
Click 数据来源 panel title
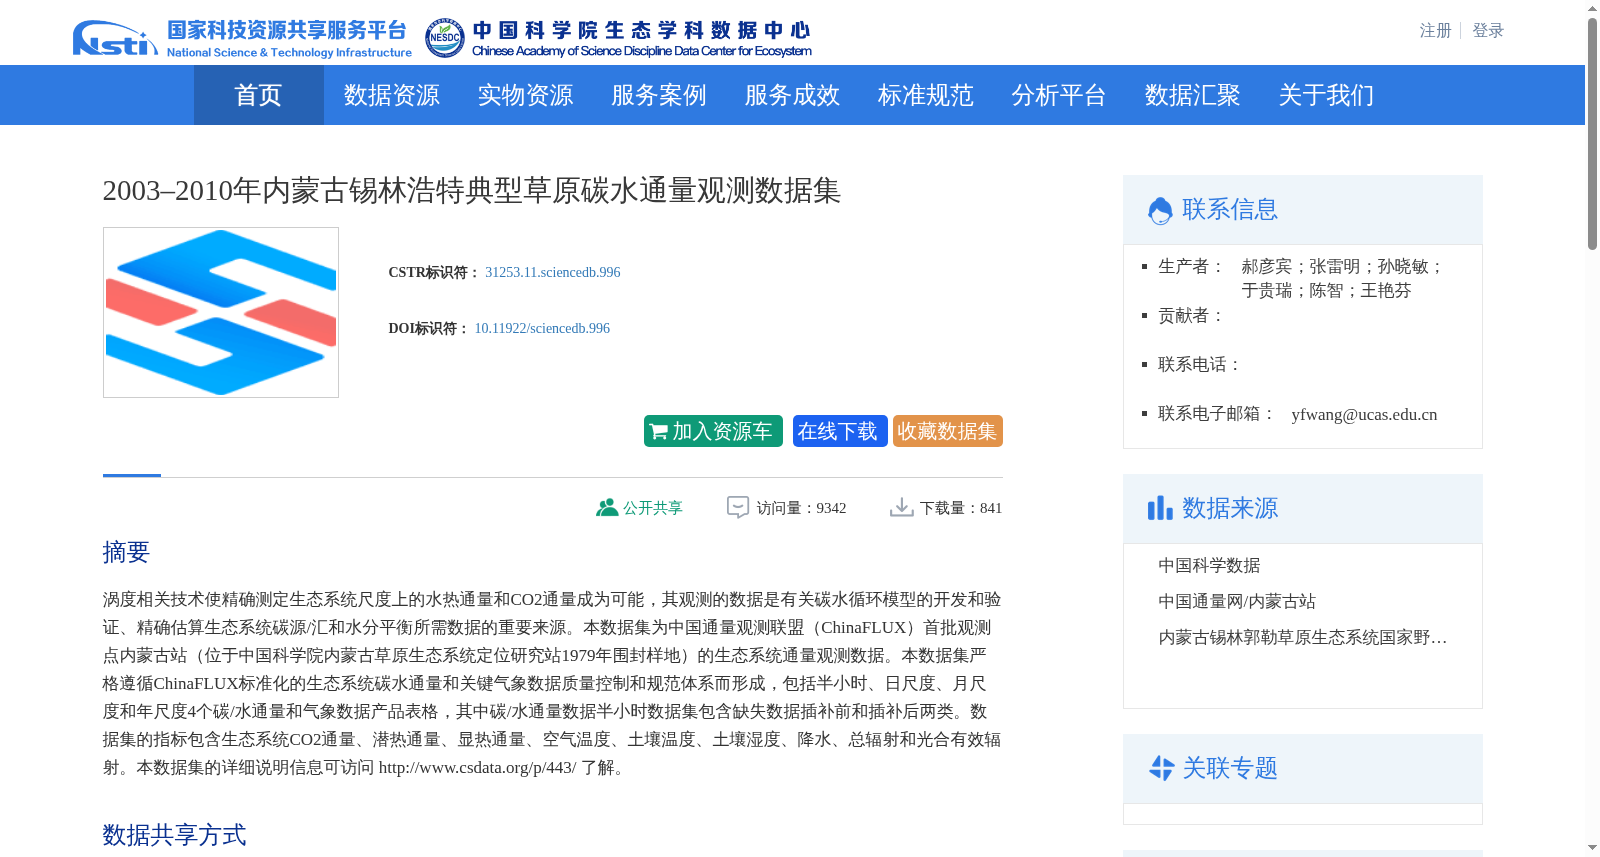pyautogui.click(x=1230, y=508)
